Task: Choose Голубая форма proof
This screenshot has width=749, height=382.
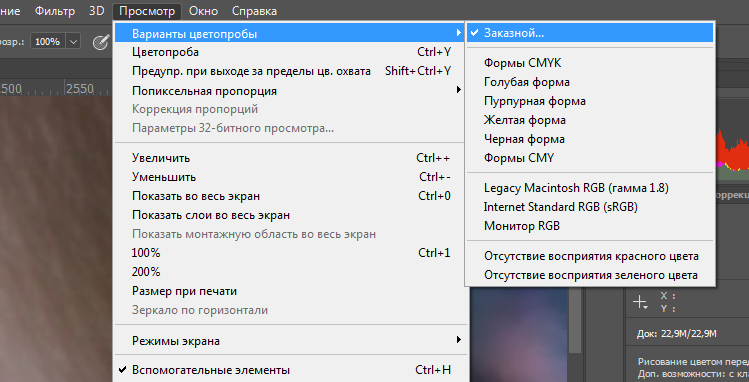Action: (590, 82)
